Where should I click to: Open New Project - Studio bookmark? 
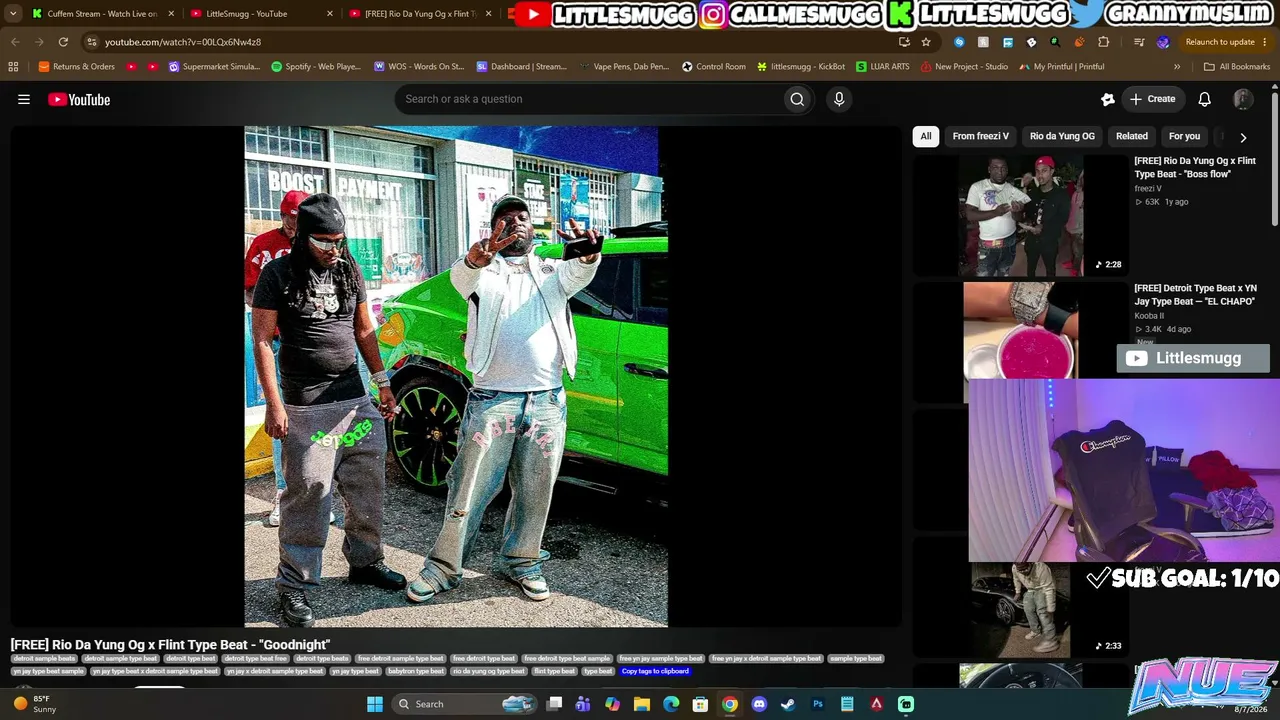coord(965,67)
